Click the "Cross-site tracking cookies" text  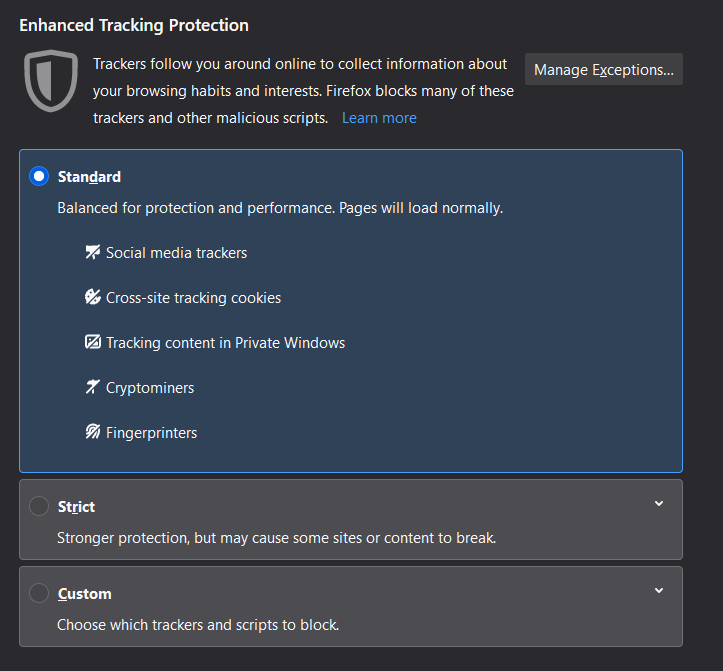click(193, 298)
